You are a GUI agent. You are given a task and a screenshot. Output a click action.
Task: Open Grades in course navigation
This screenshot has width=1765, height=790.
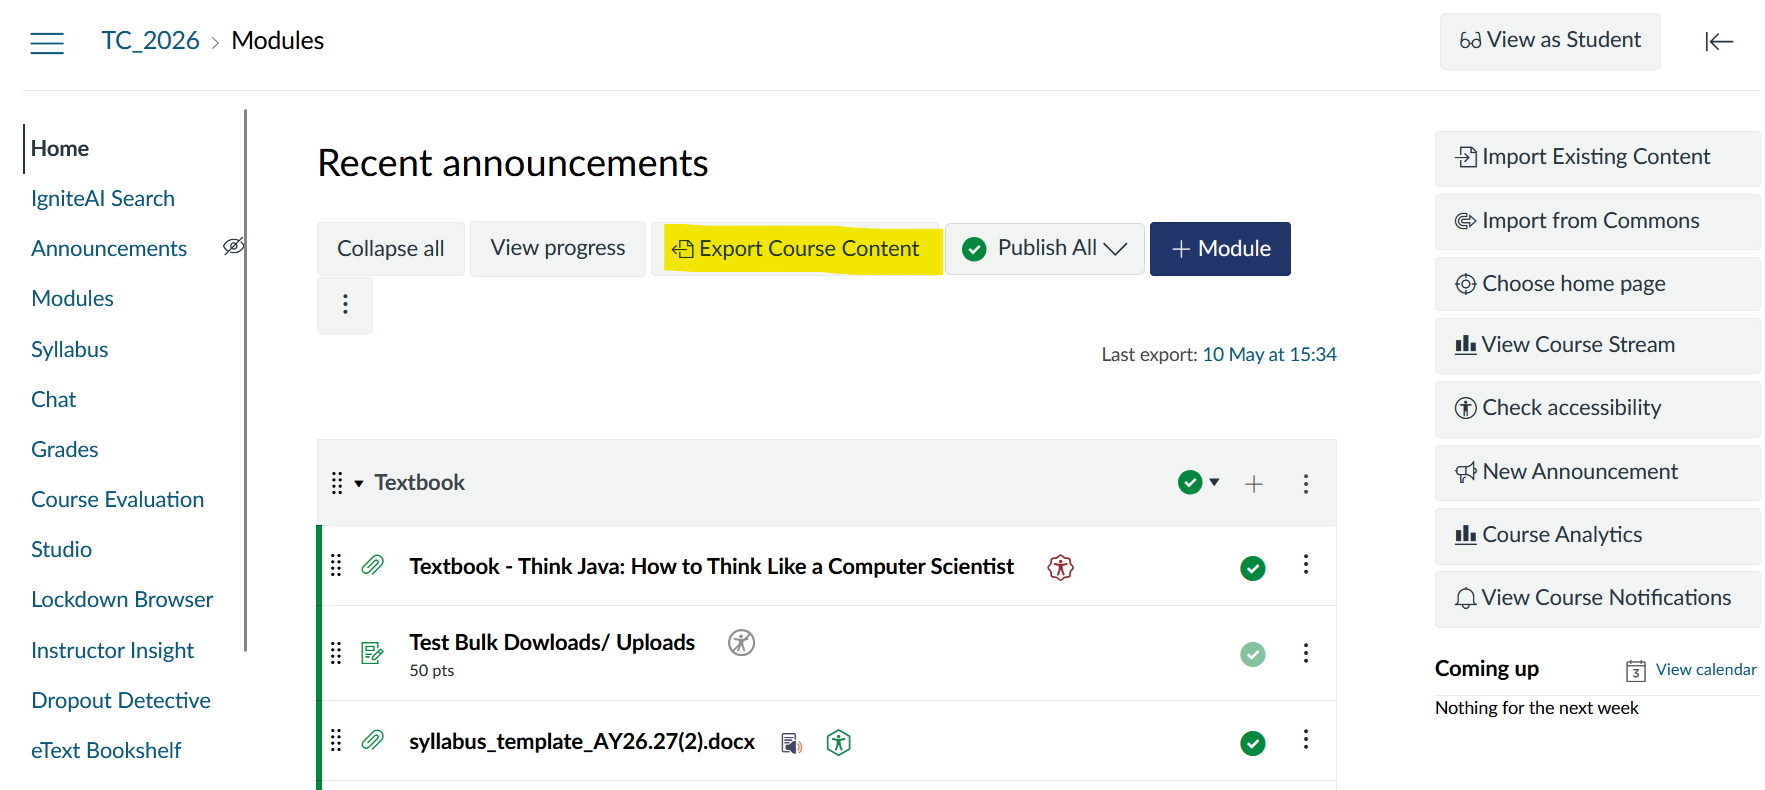pyautogui.click(x=64, y=449)
